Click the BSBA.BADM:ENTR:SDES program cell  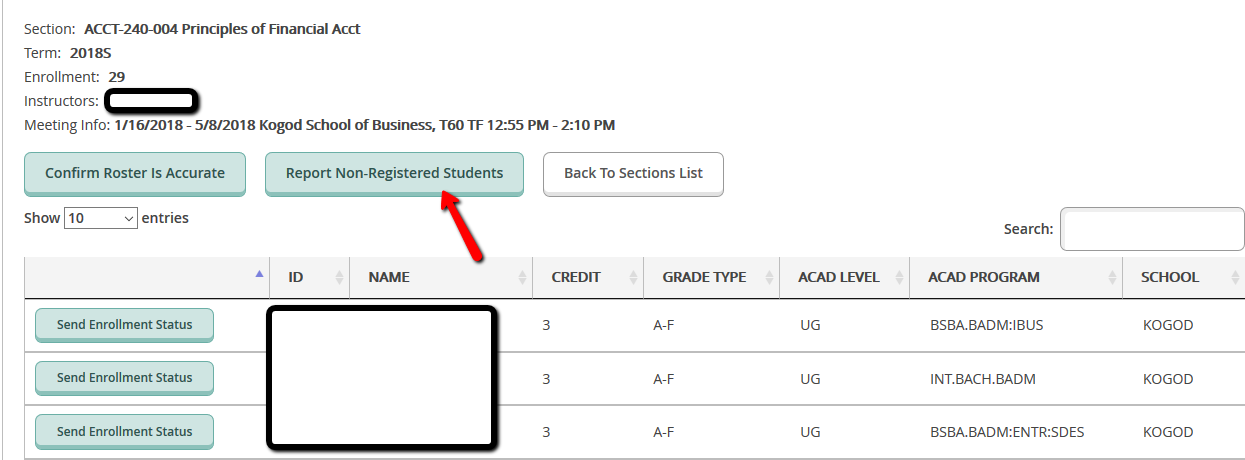(x=1006, y=433)
